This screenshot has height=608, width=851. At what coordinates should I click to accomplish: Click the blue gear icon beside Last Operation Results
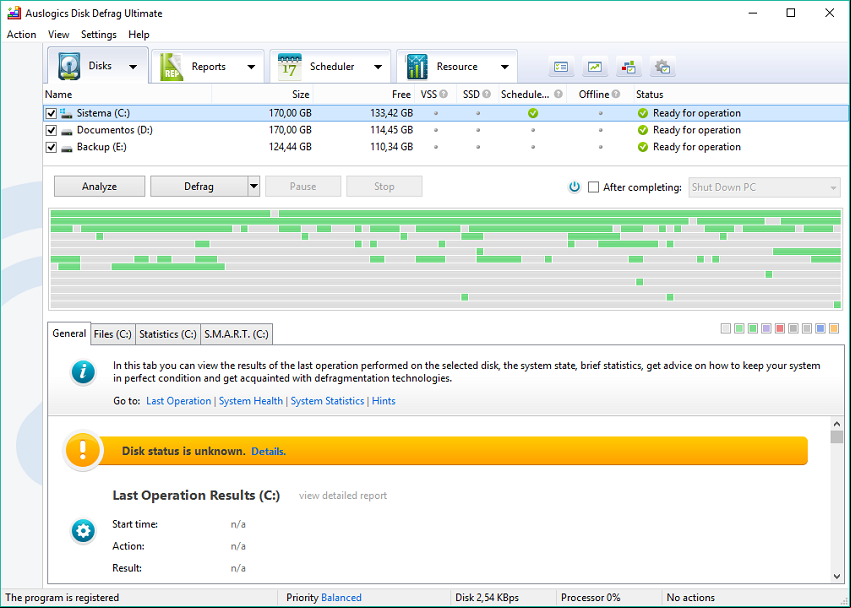point(83,530)
